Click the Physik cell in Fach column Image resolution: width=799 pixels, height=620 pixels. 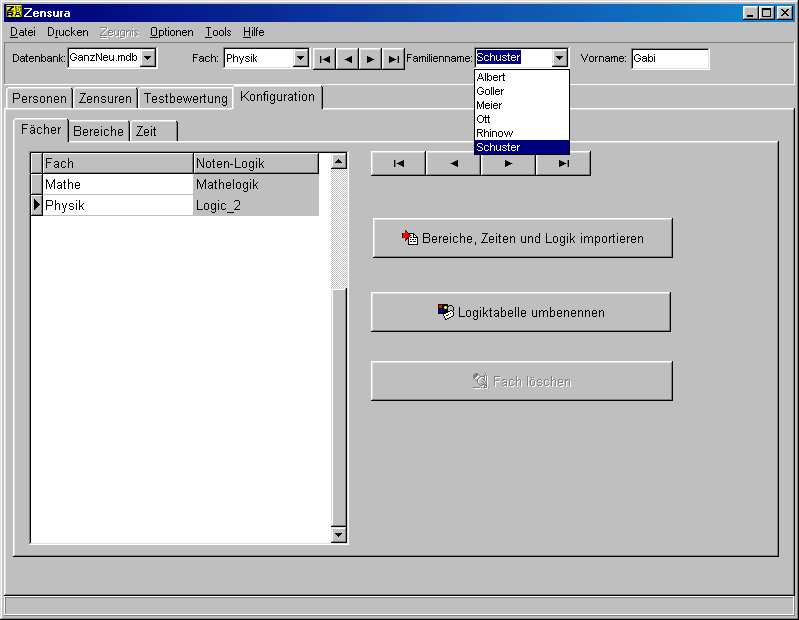click(x=118, y=205)
